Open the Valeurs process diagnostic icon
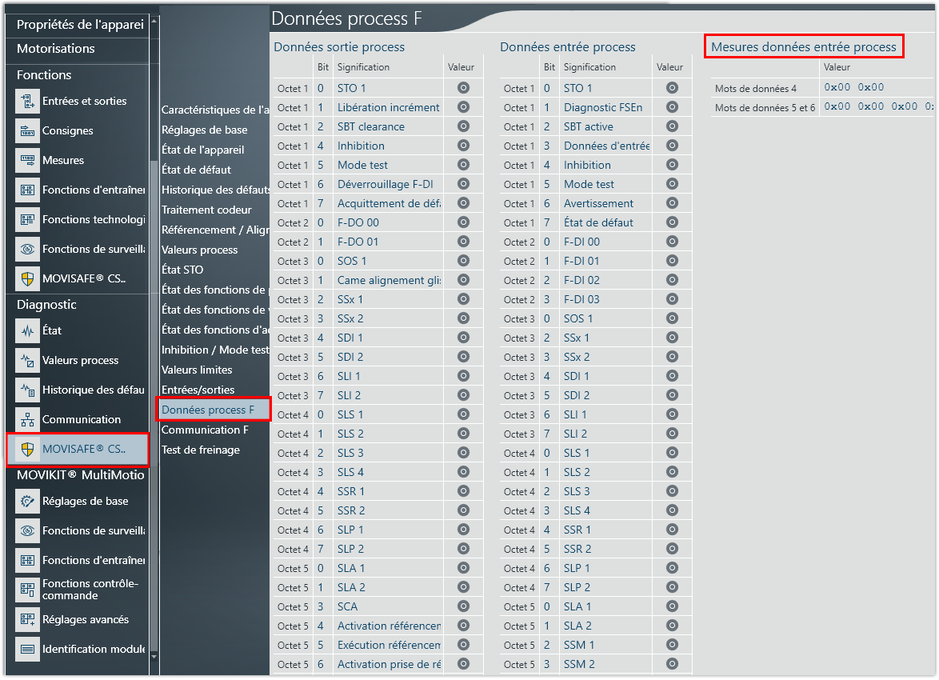 click(x=27, y=360)
